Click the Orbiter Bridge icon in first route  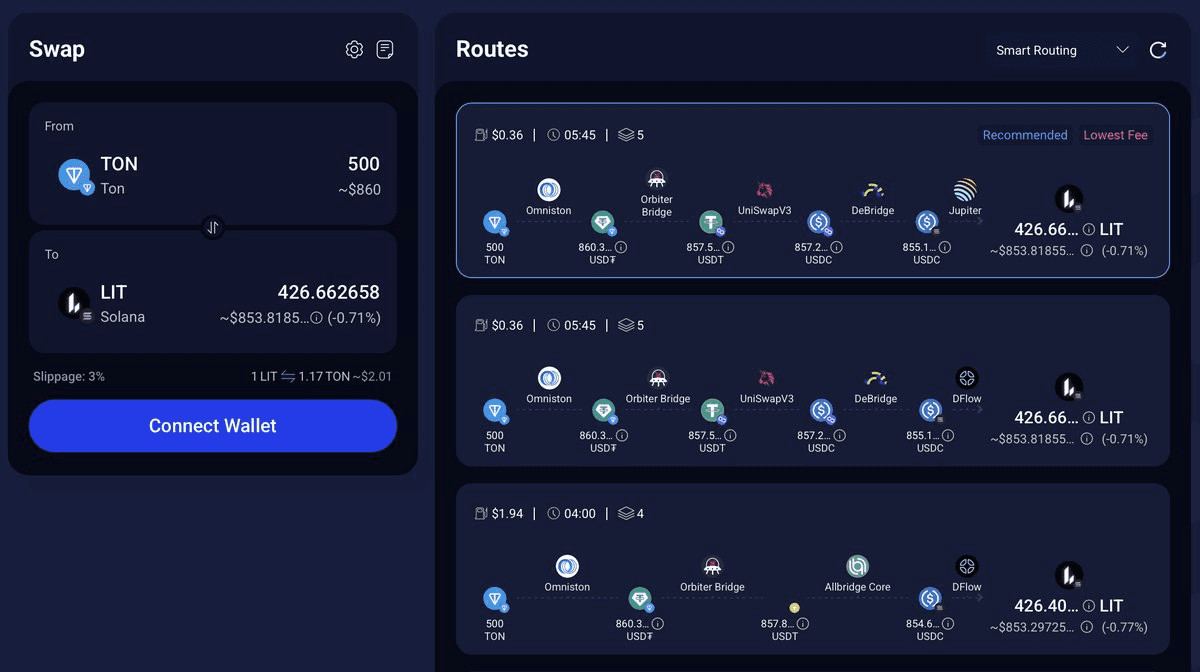pyautogui.click(x=657, y=180)
